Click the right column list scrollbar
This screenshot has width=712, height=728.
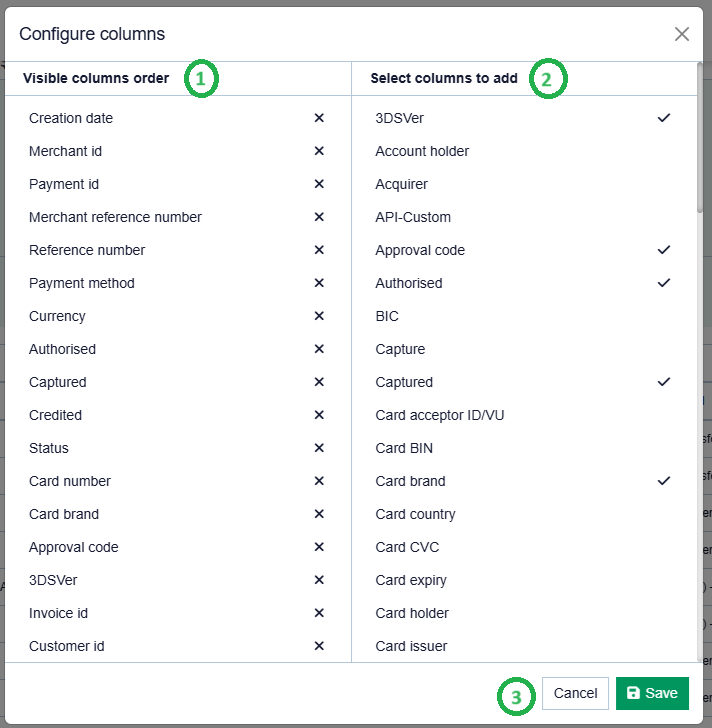[x=700, y=140]
